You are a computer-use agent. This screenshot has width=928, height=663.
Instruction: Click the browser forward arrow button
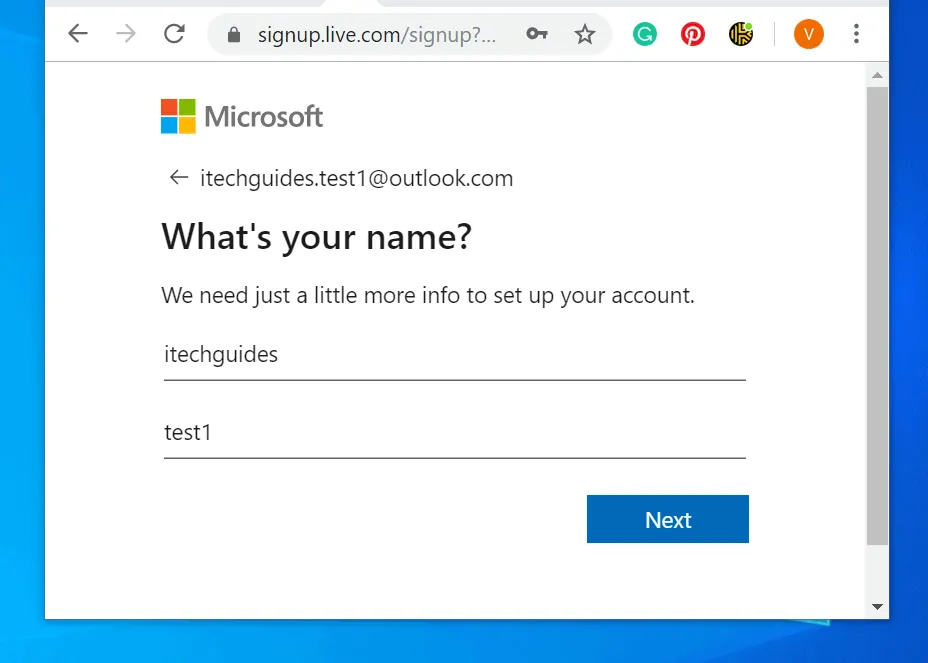coord(126,34)
